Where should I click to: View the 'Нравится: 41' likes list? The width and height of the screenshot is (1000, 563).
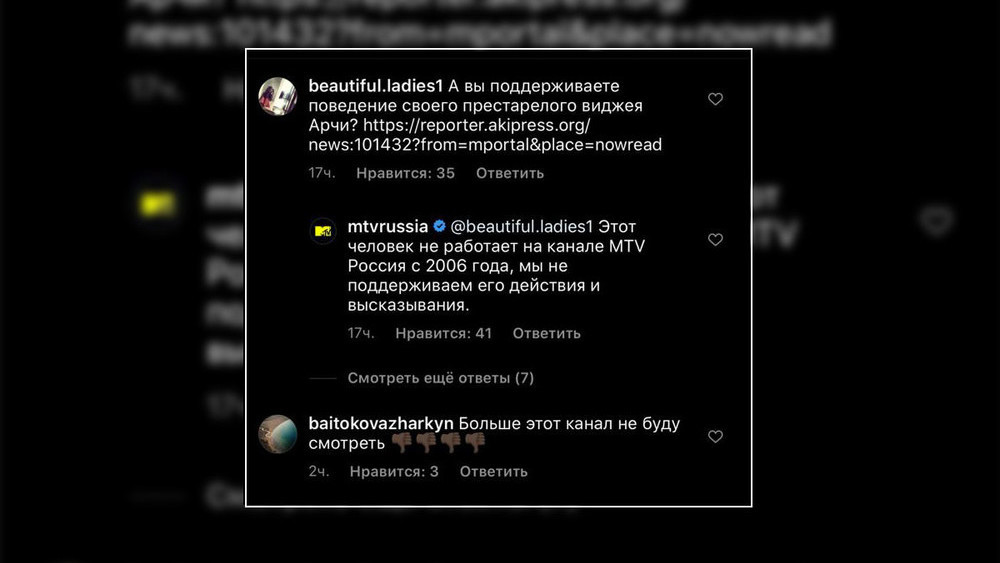(x=443, y=333)
